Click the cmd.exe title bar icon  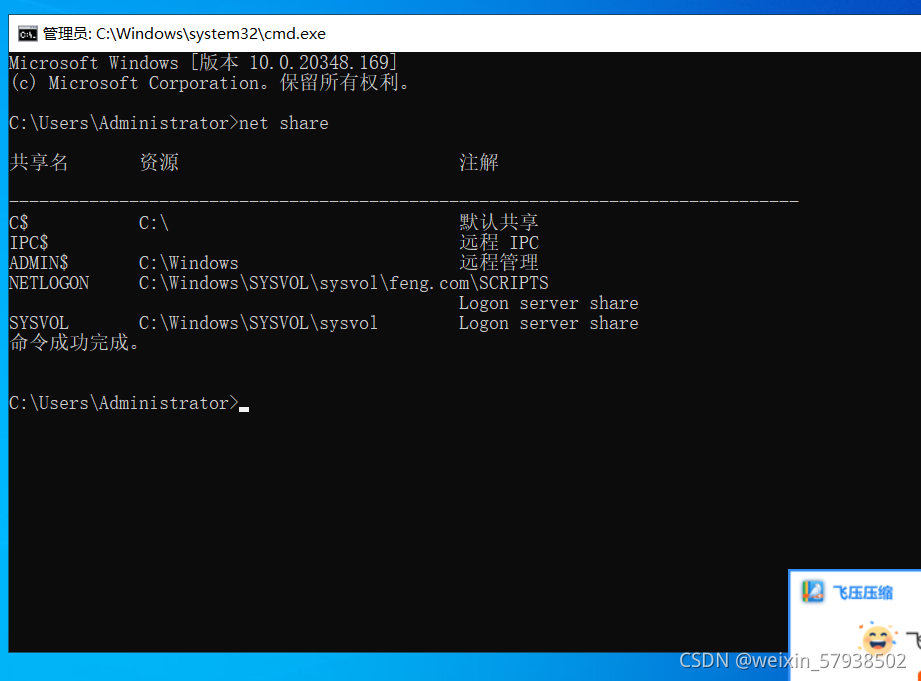(27, 34)
